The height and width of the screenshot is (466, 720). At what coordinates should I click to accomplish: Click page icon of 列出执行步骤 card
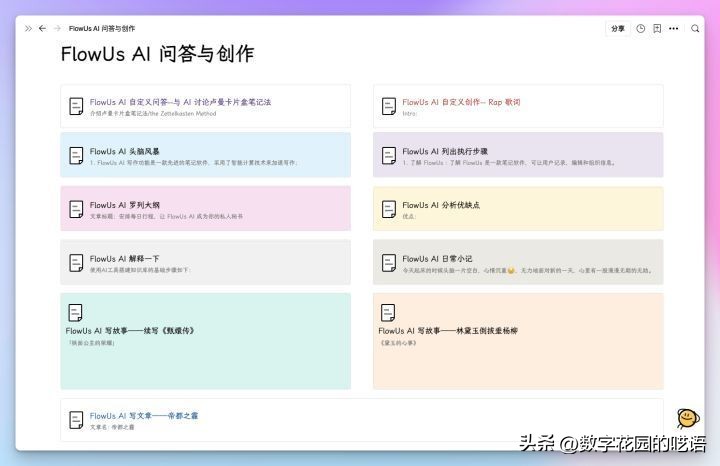tap(388, 156)
